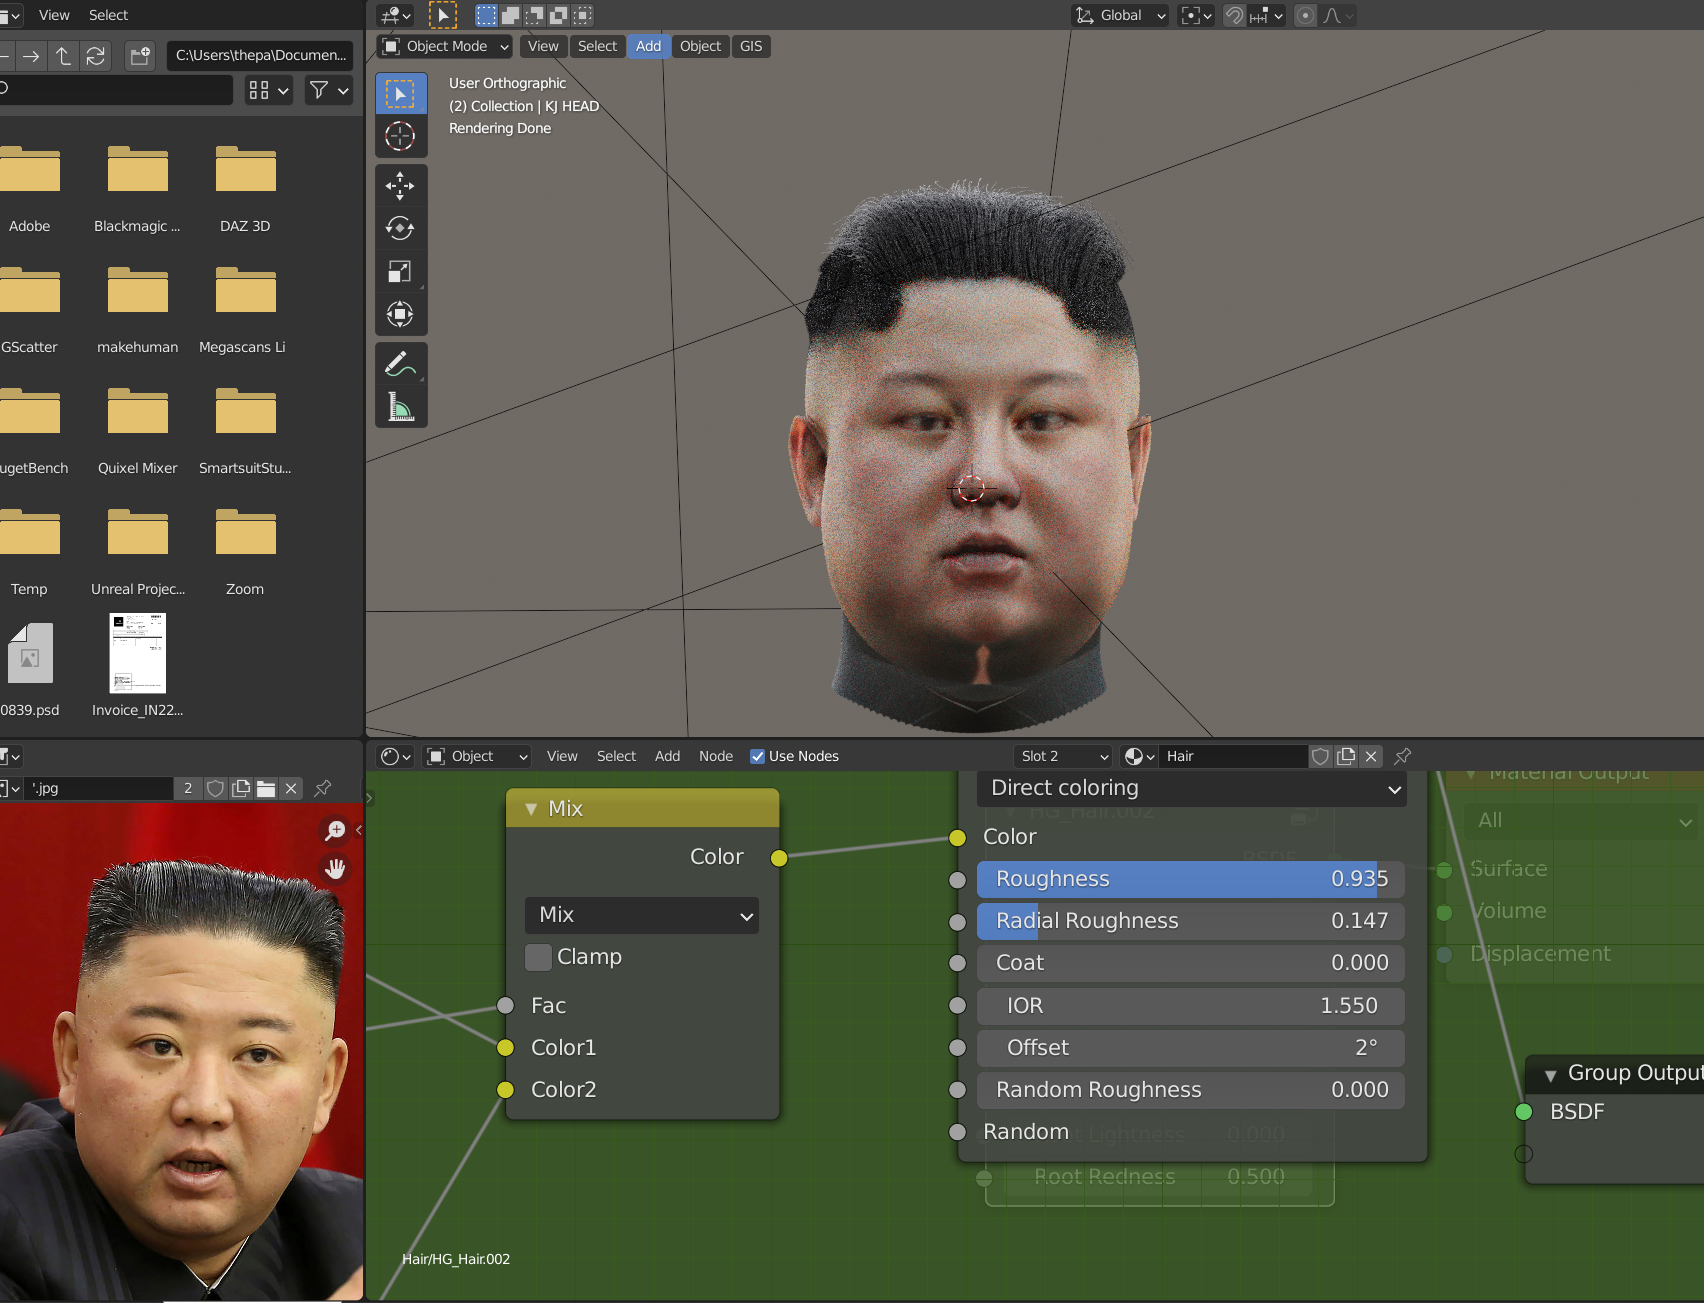
Task: Create new folder in file browser
Action: (x=140, y=56)
